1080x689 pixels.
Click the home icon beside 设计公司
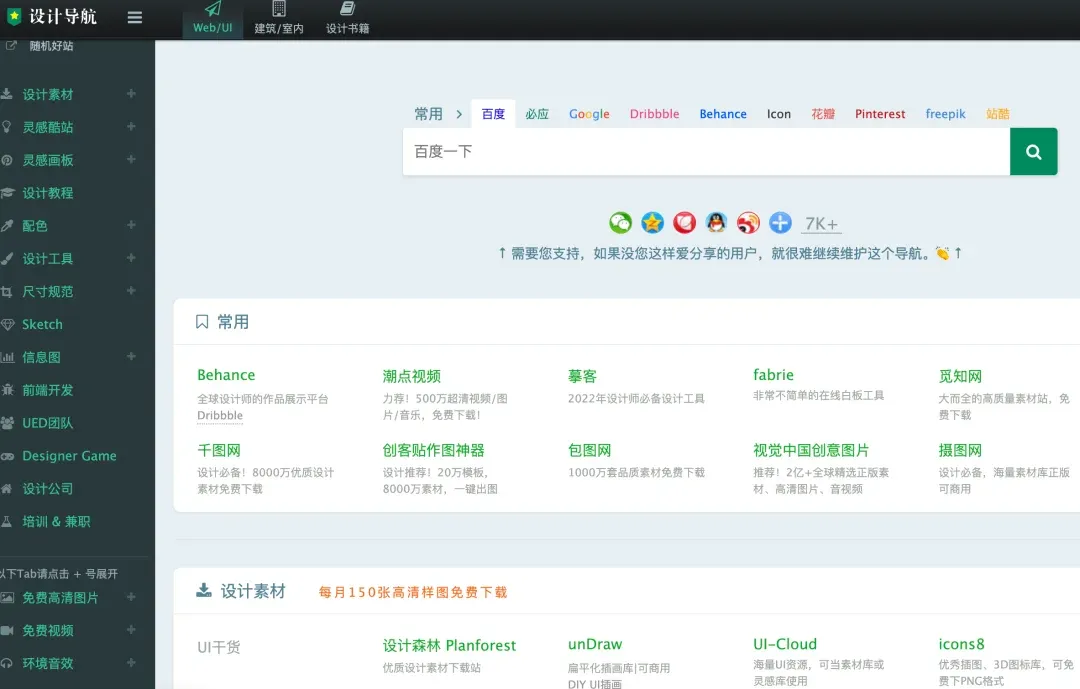coord(7,489)
